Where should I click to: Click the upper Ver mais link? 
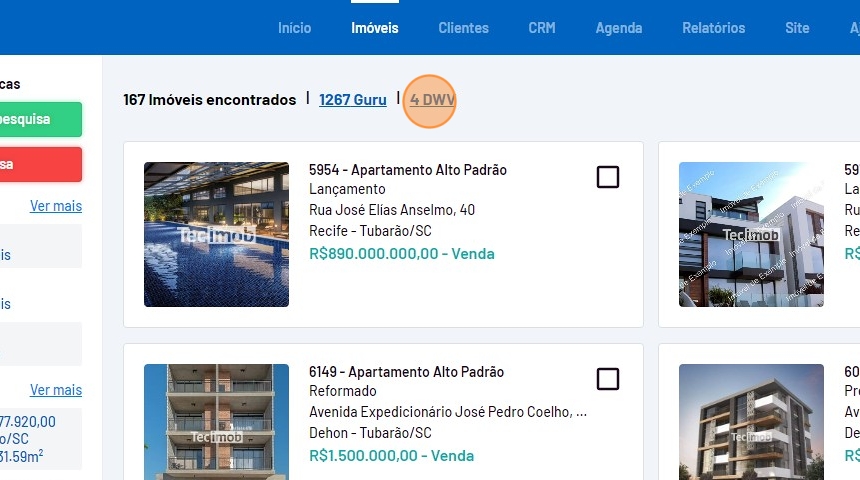56,206
